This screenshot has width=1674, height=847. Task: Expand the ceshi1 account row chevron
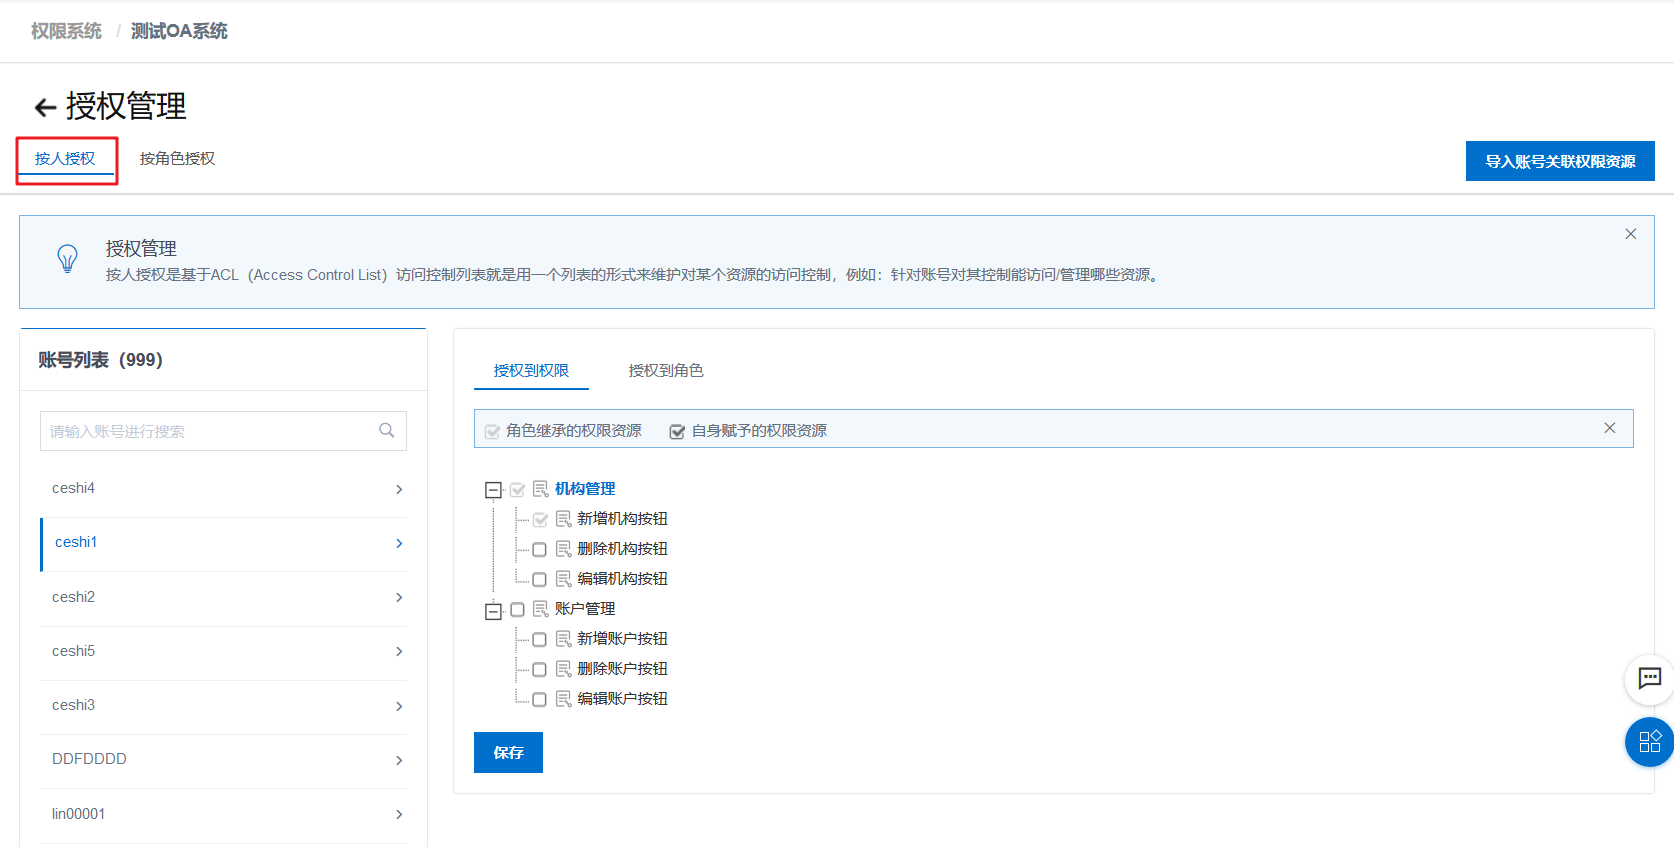(399, 543)
